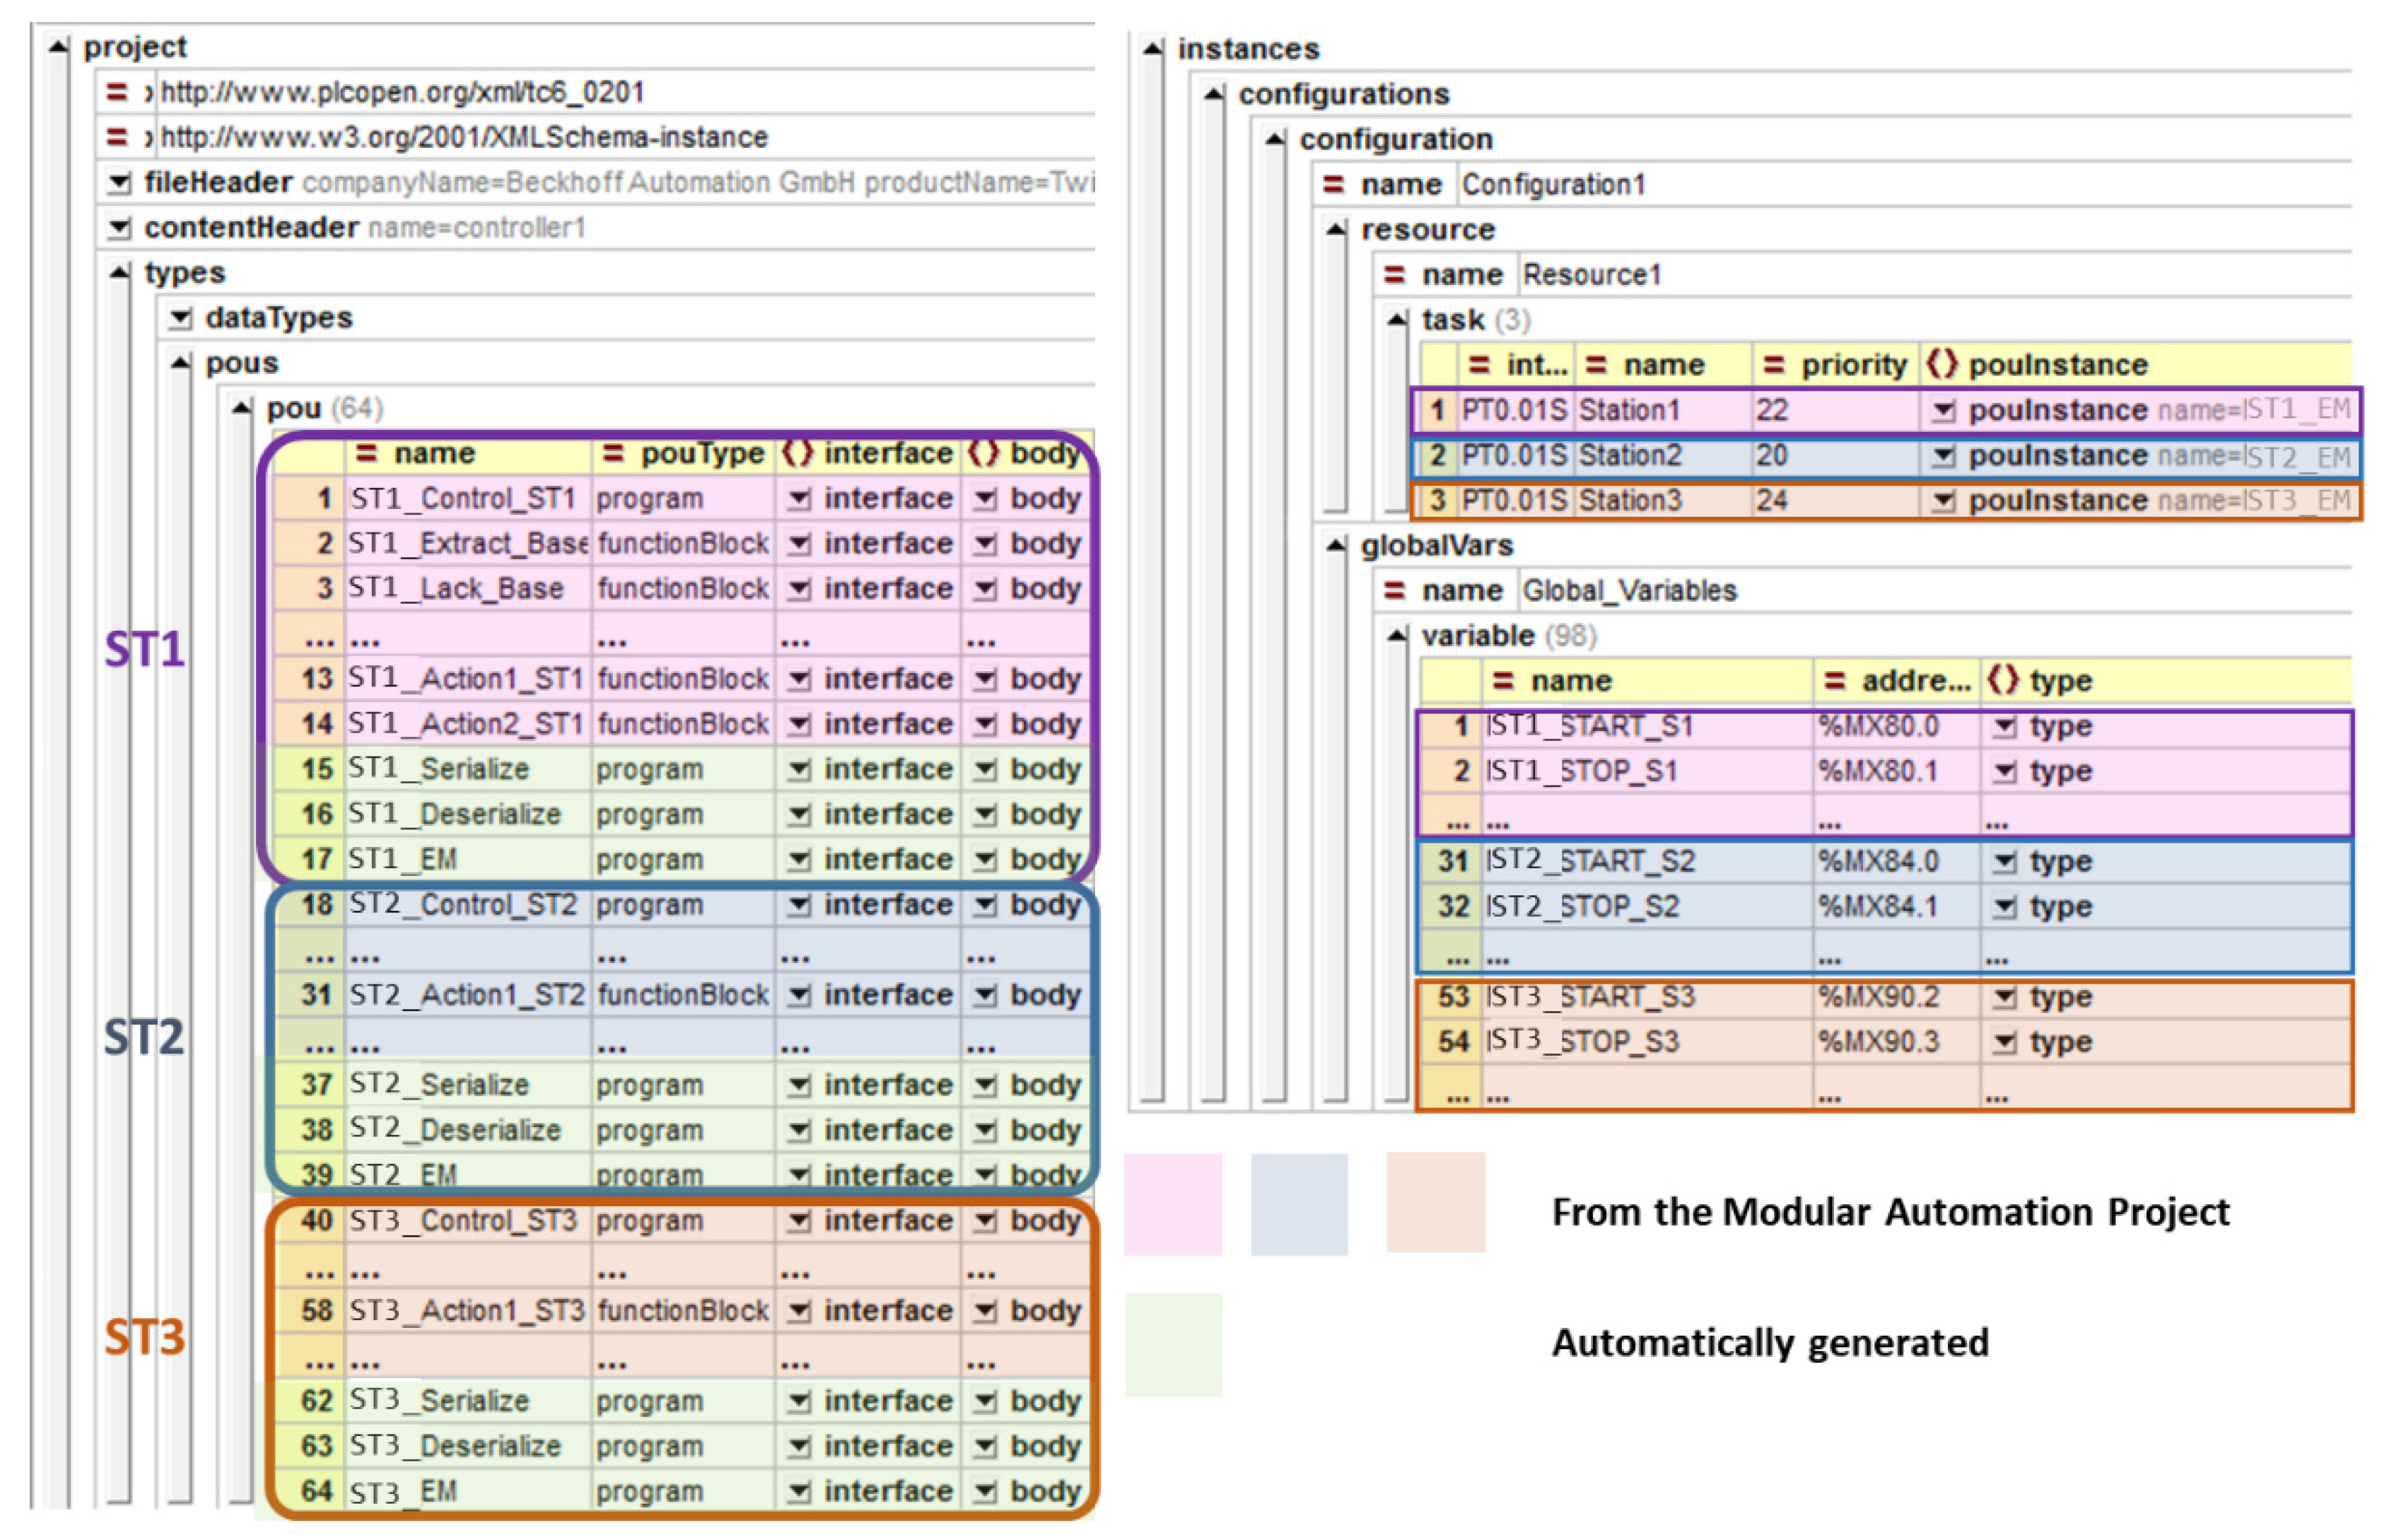Viewport: 2382px width, 1540px height.
Task: Expand interface of ST1_Control_ST1 row
Action: [798, 499]
